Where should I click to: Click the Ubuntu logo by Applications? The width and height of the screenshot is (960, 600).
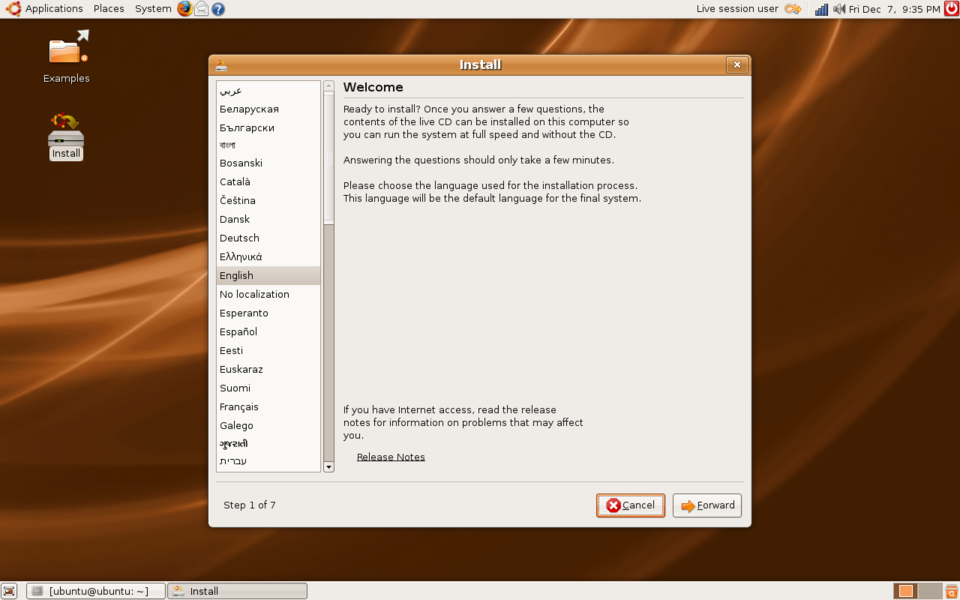pyautogui.click(x=13, y=9)
